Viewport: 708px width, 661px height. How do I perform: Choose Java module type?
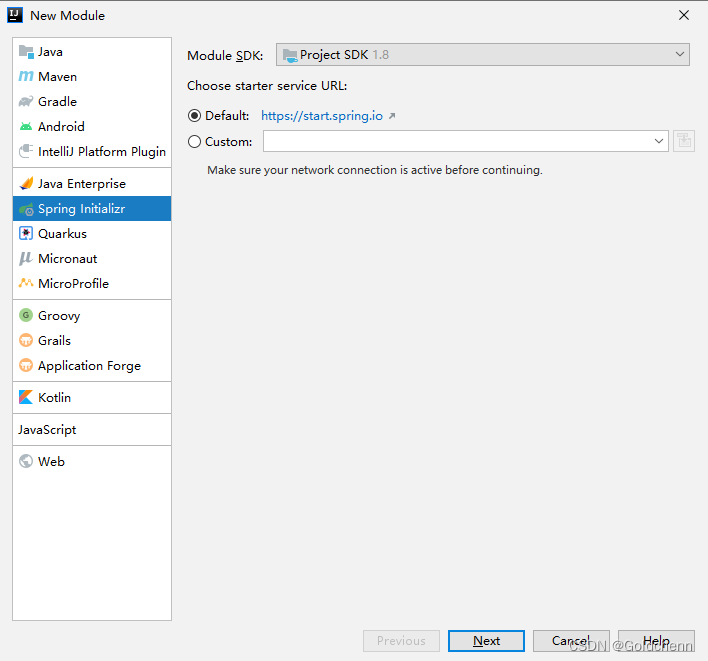point(92,52)
